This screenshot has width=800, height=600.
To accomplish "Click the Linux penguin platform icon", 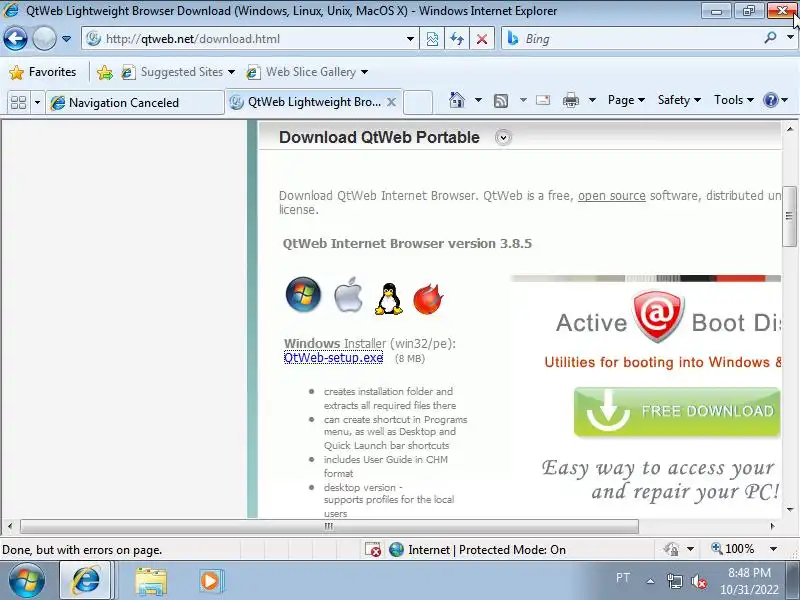I will [x=389, y=298].
